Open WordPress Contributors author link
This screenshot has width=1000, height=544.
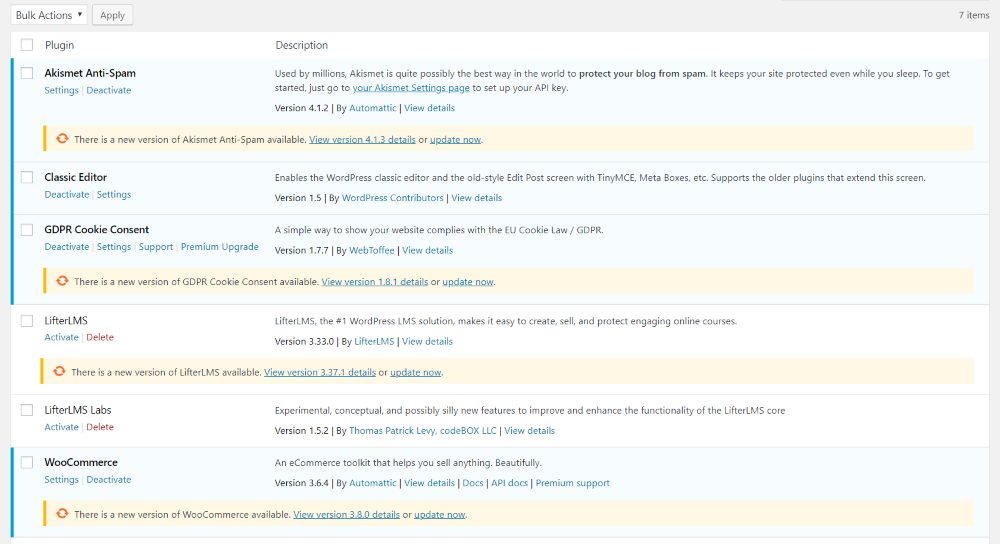pos(392,198)
